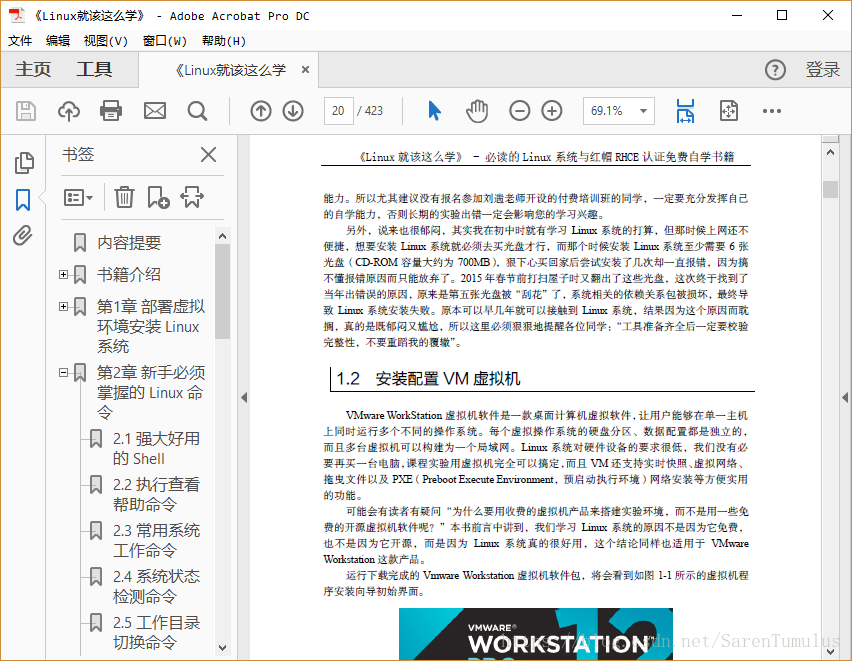This screenshot has width=852, height=661.
Task: Find current bookmark icon
Action: (192, 197)
